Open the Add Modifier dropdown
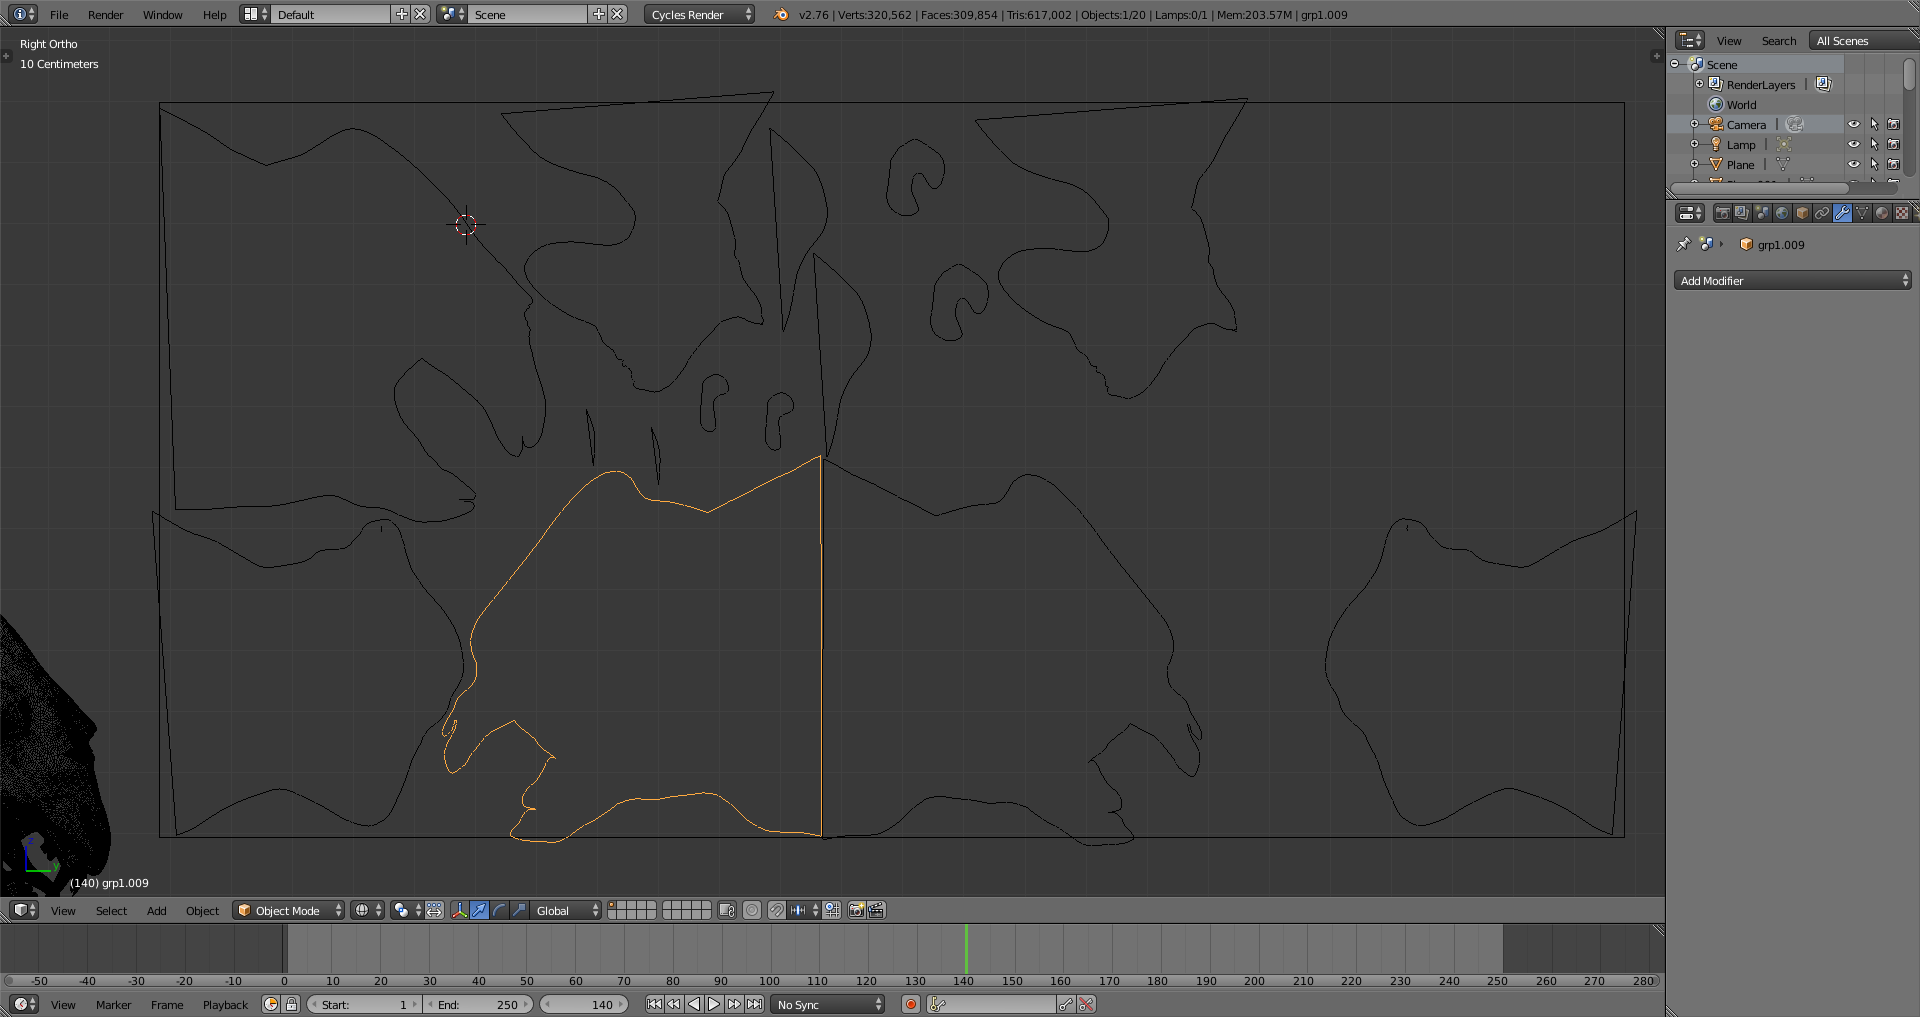 click(1792, 280)
